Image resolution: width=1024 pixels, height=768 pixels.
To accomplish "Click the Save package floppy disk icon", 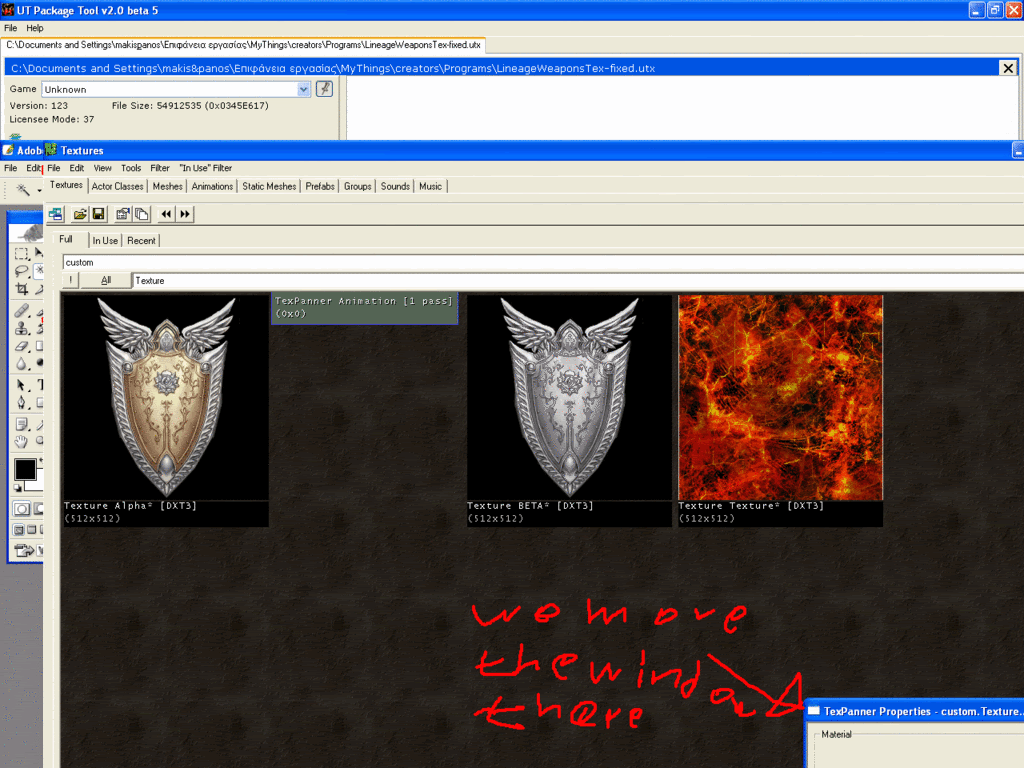I will (98, 214).
